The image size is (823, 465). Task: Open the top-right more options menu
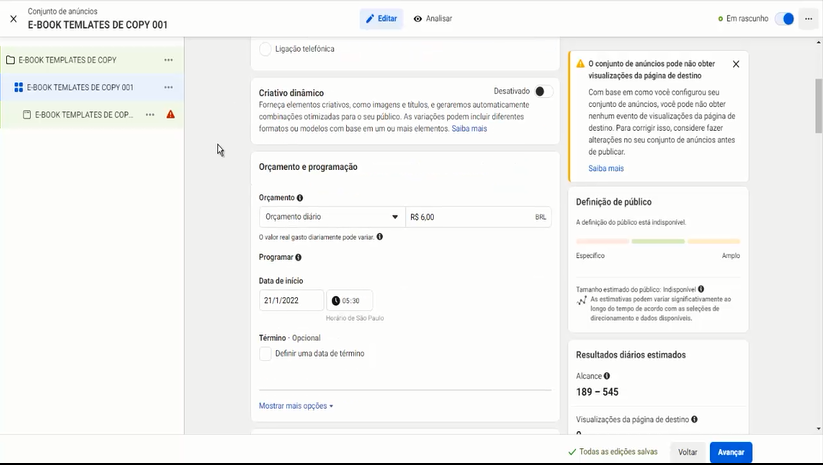coord(808,19)
